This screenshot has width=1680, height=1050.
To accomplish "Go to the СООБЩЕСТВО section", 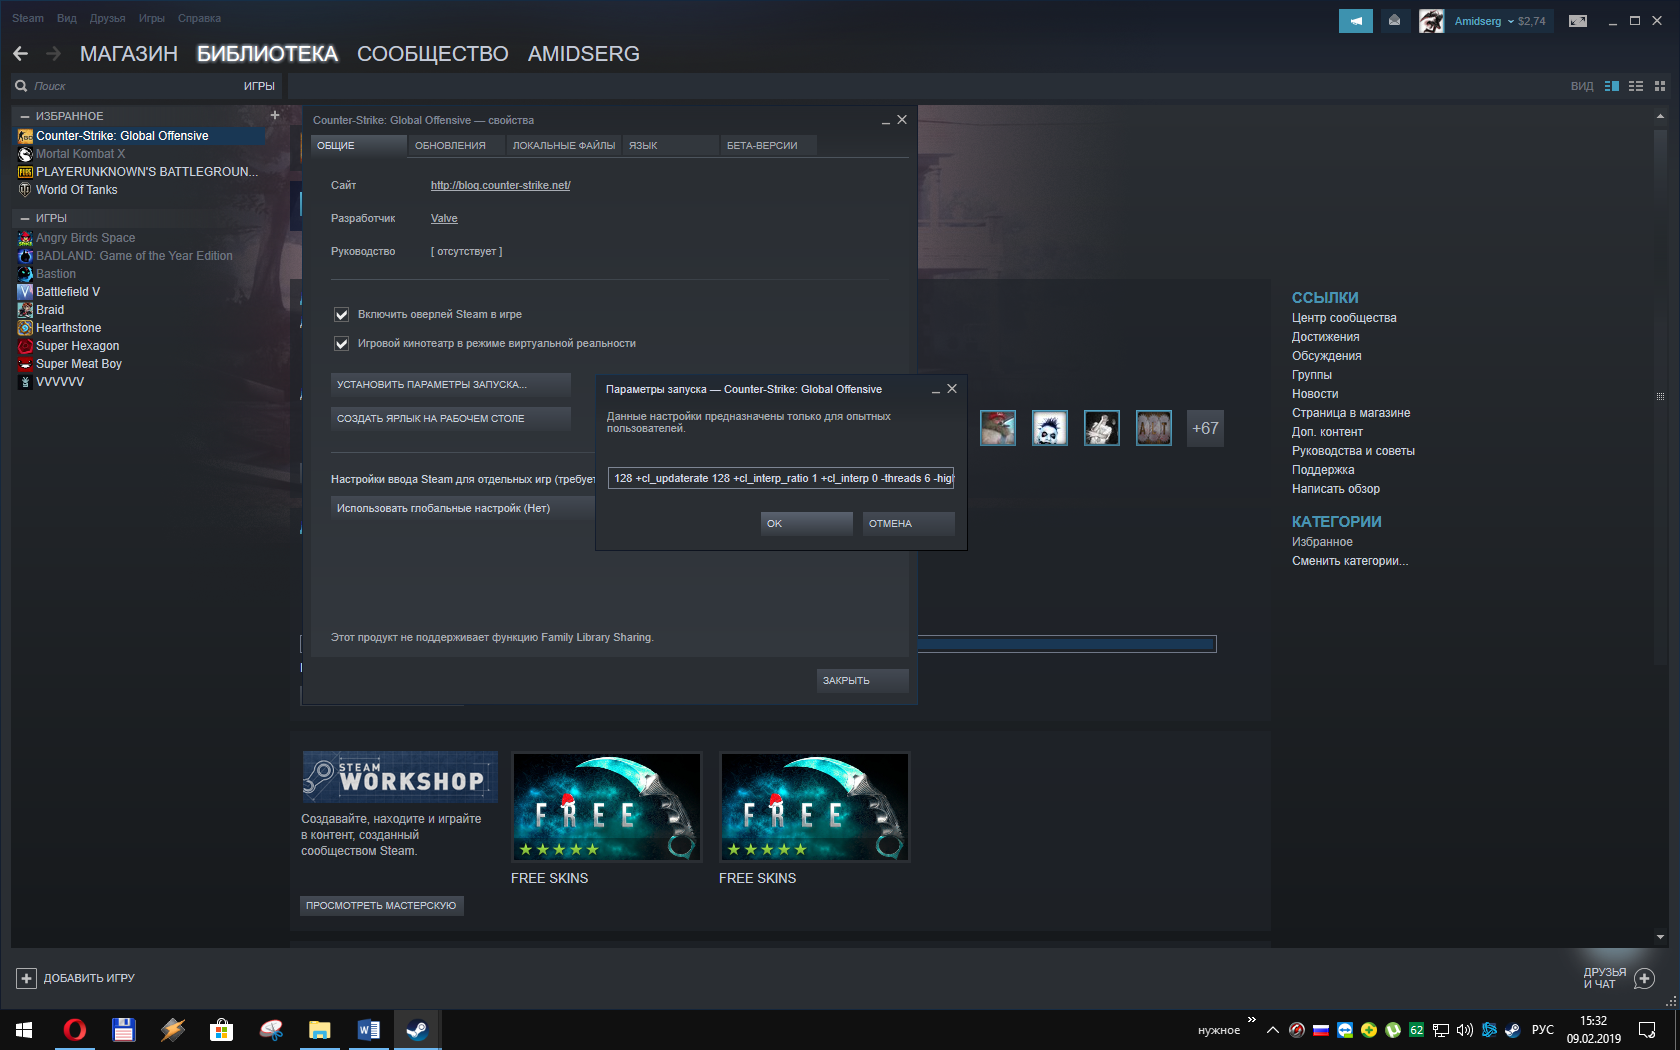I will (x=433, y=54).
